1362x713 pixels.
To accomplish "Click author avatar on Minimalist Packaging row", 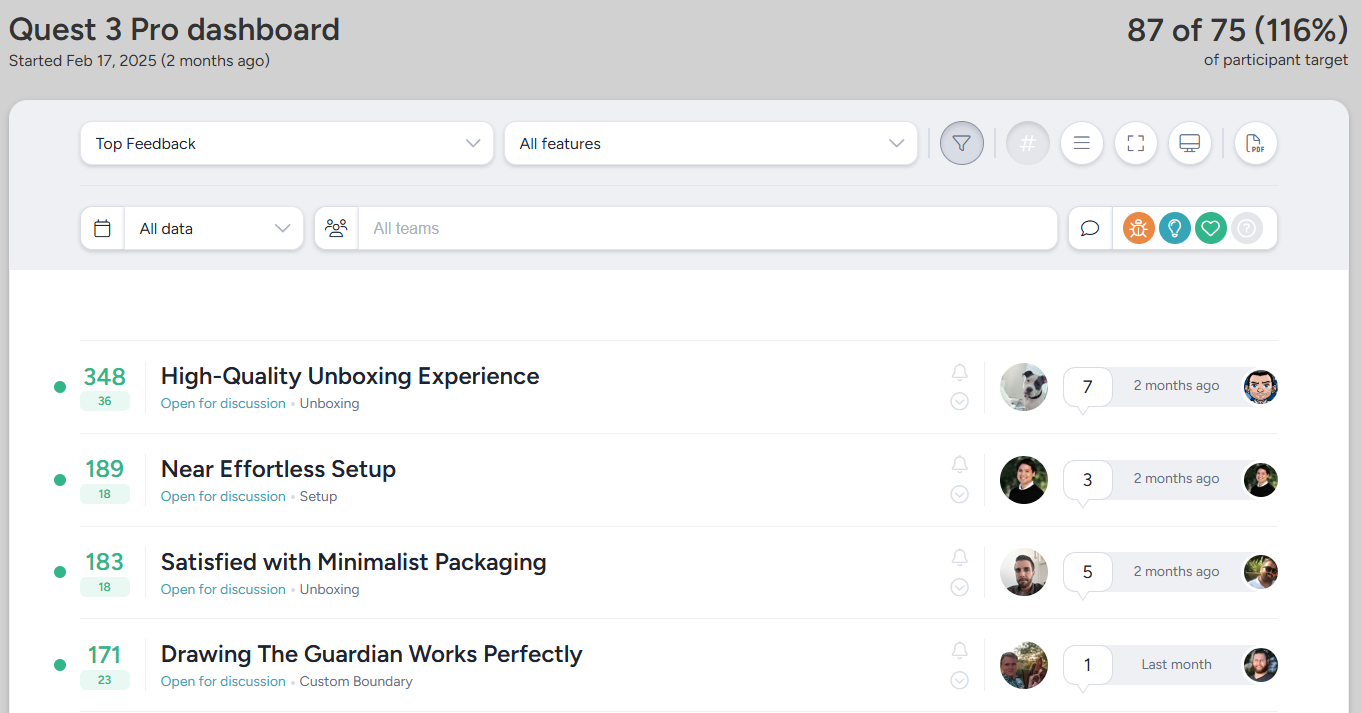I will tap(1024, 572).
